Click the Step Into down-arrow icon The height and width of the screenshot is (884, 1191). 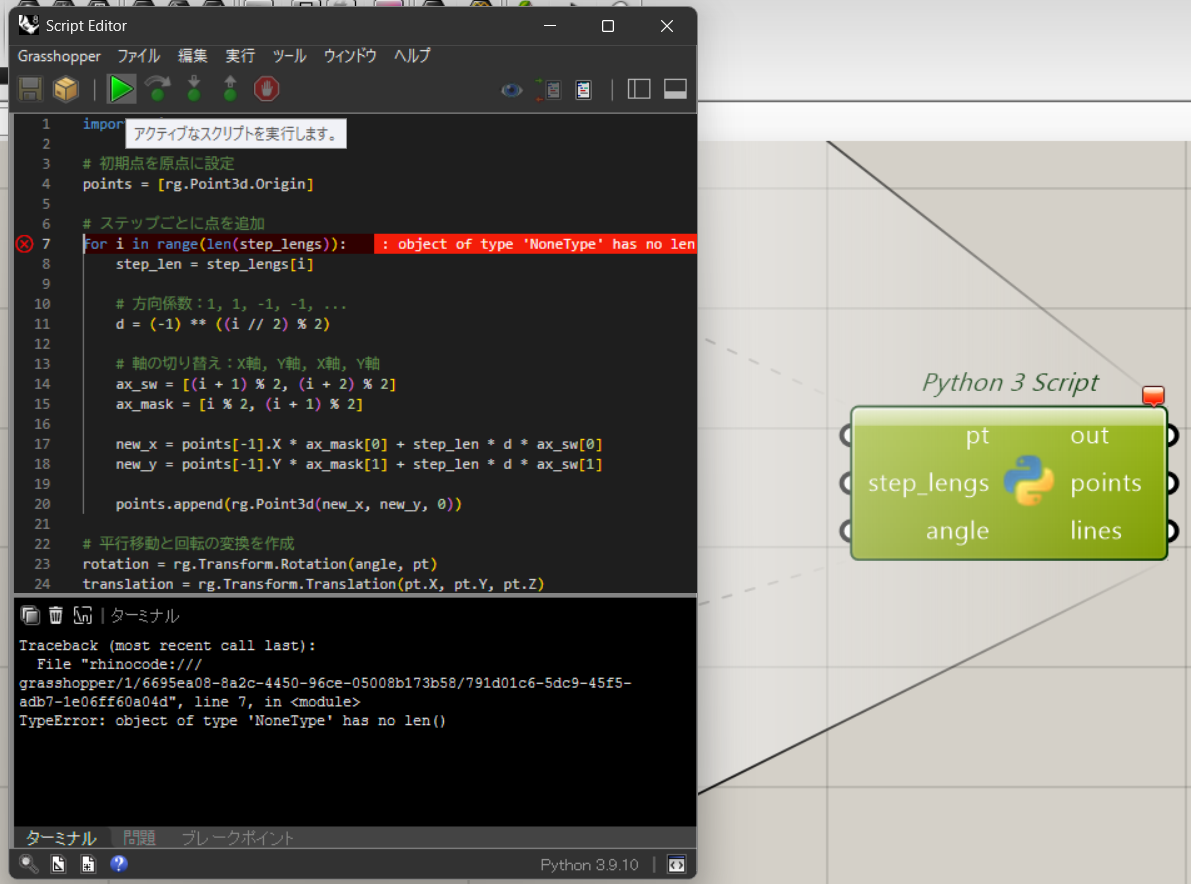point(194,89)
